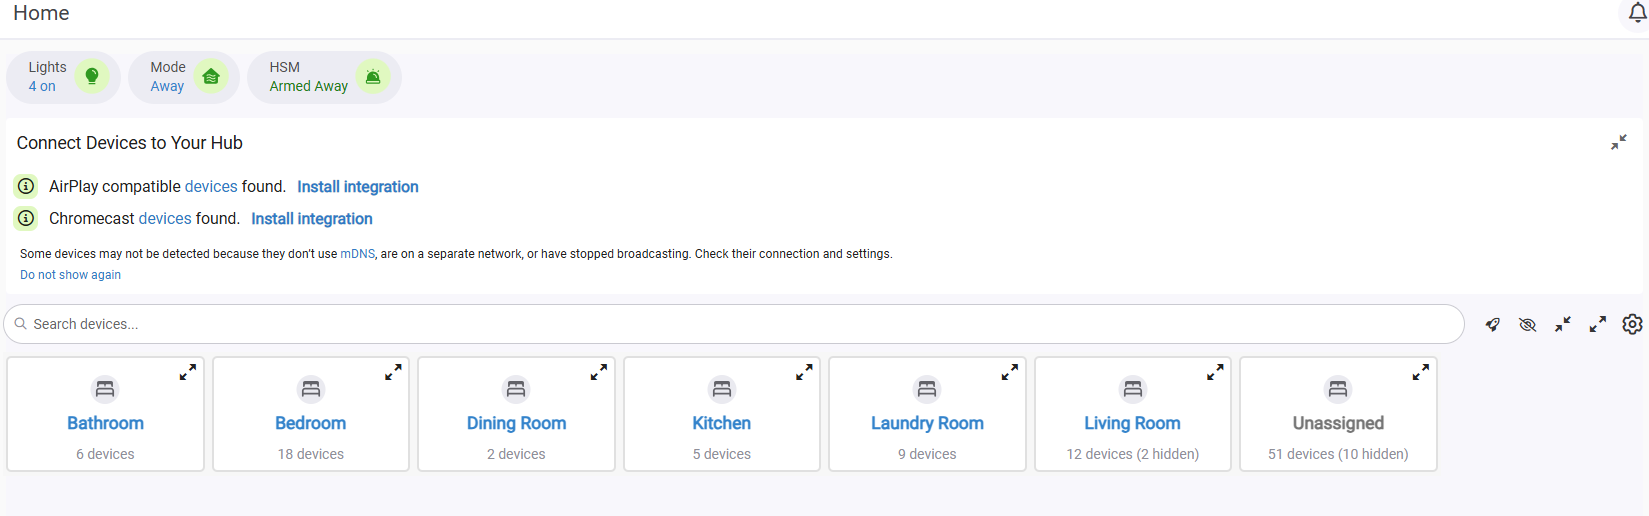Open the Kitchen room

point(721,423)
